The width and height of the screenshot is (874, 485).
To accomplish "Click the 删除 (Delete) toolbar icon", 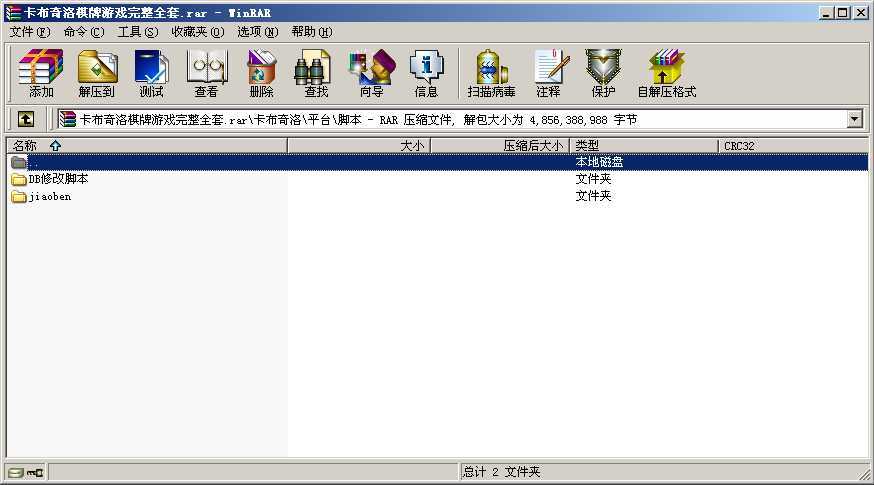I will pos(261,73).
